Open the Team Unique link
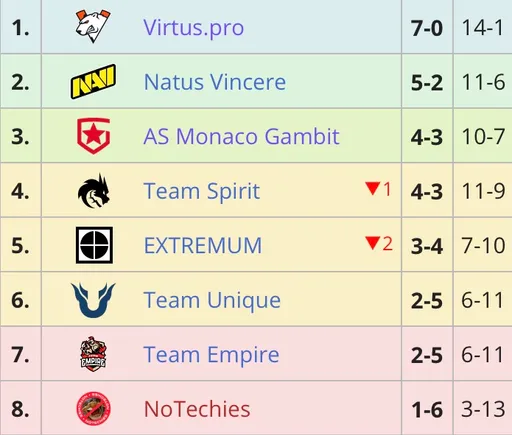 pos(212,301)
